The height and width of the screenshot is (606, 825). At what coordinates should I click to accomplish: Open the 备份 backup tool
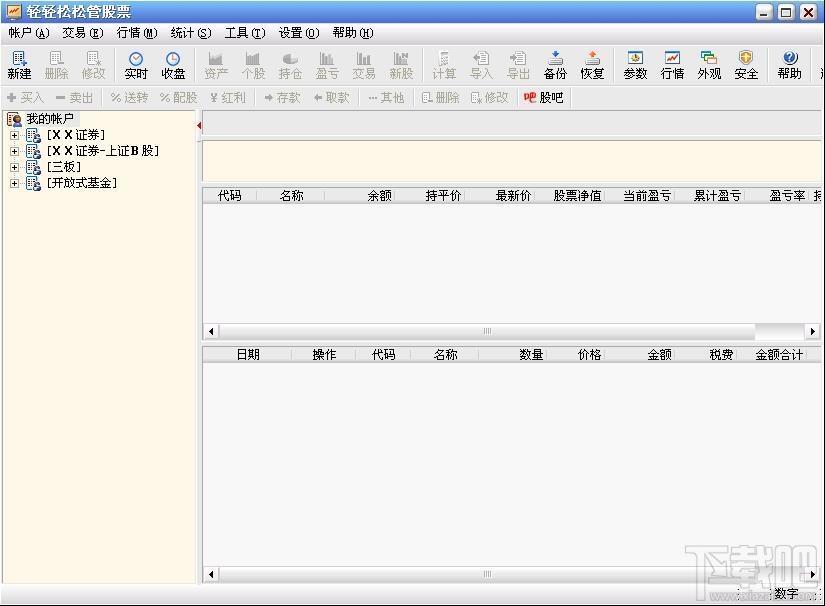coord(555,65)
